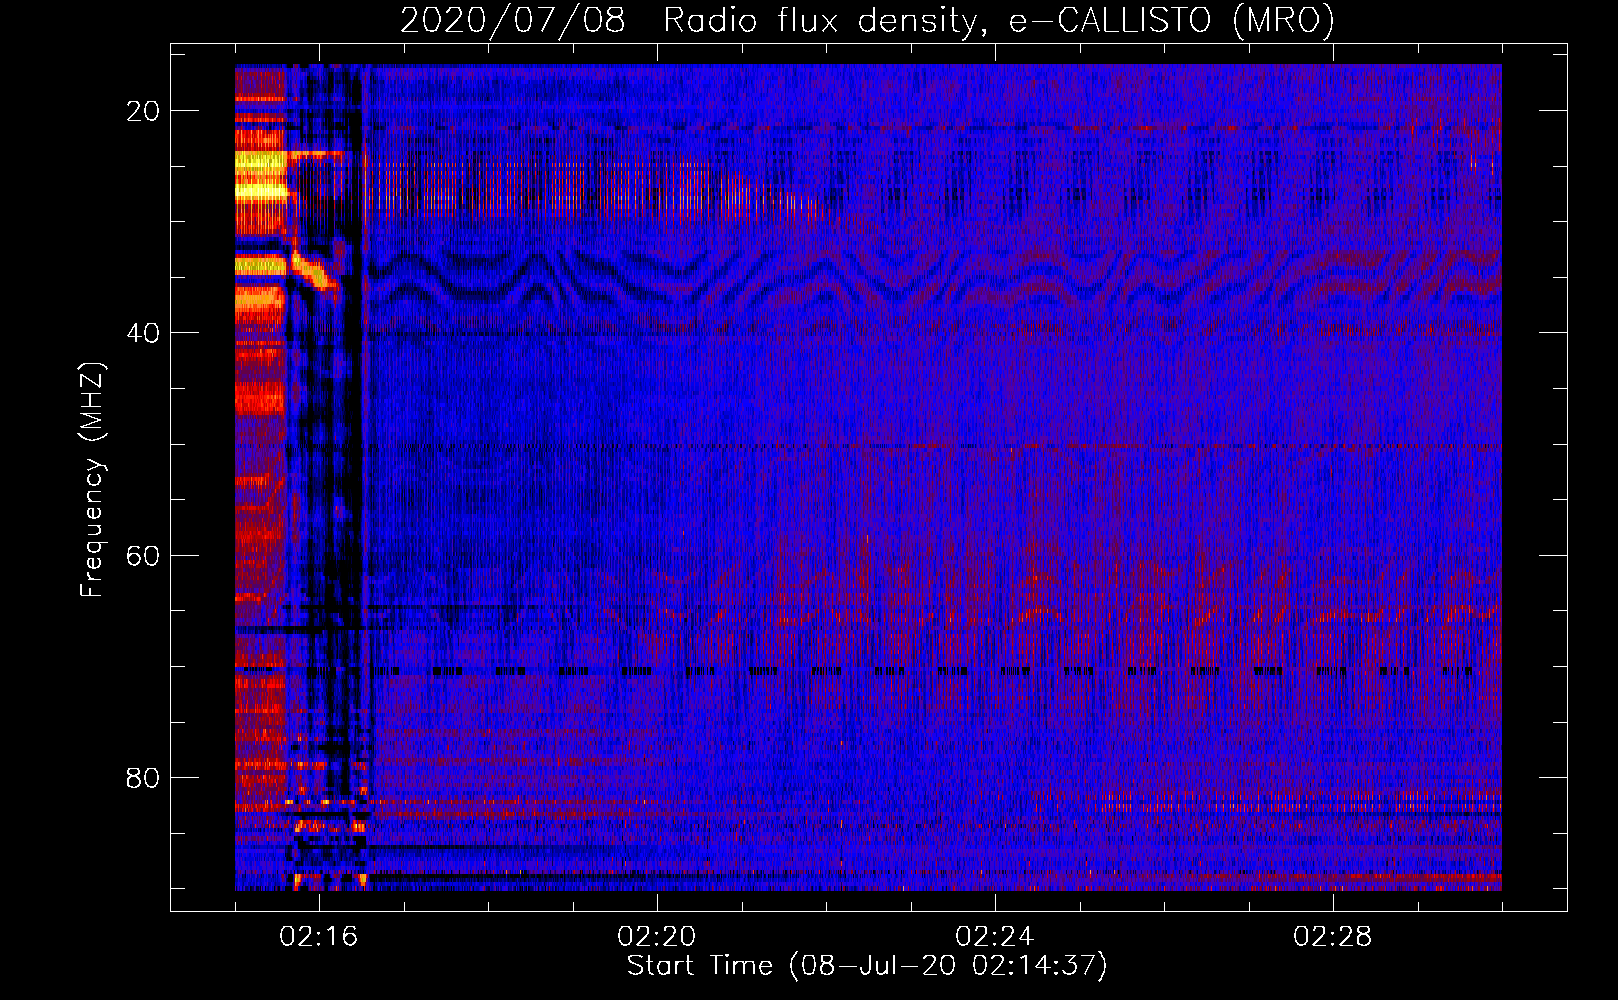
Task: Click the 20 MHz frequency tick label
Action: coord(143,111)
